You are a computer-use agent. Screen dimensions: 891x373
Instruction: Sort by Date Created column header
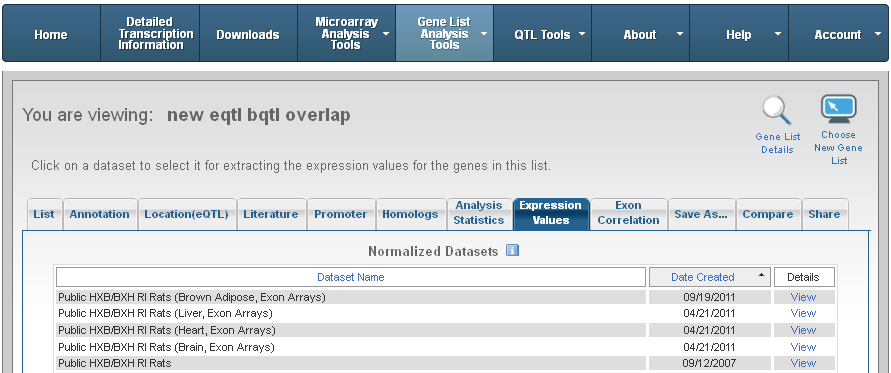coord(710,277)
